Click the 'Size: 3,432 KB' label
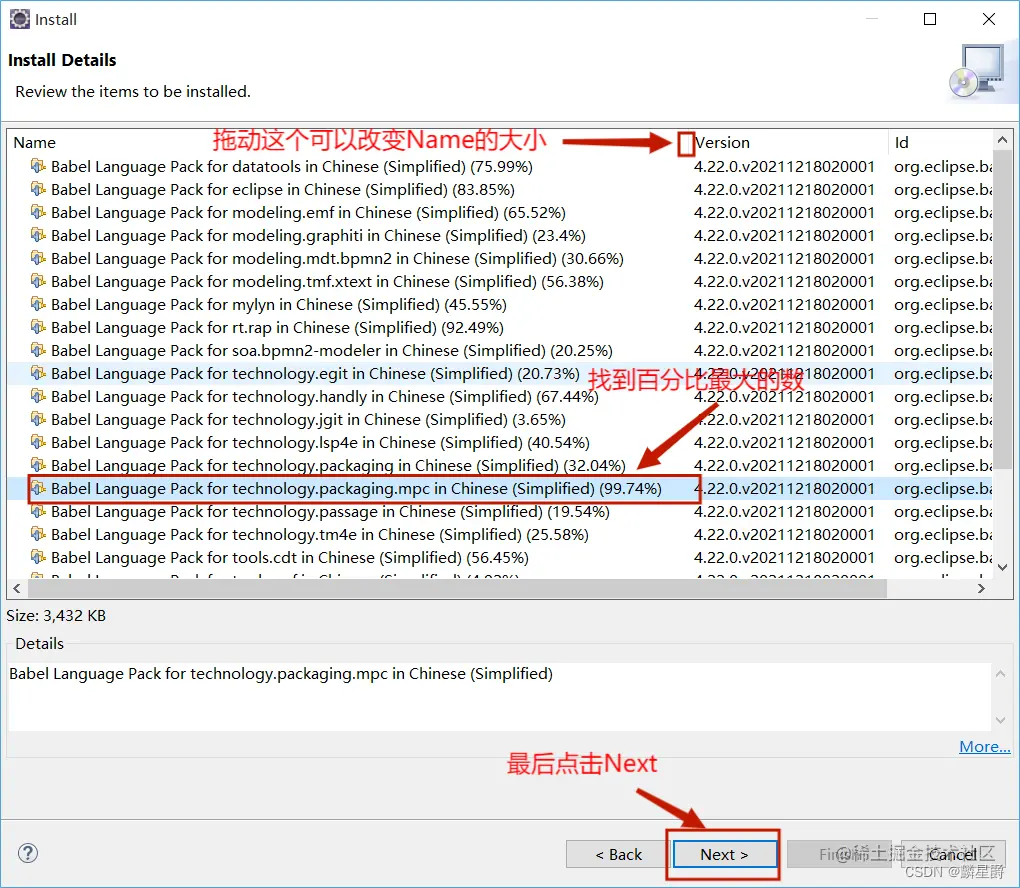The height and width of the screenshot is (888, 1020). coord(56,615)
